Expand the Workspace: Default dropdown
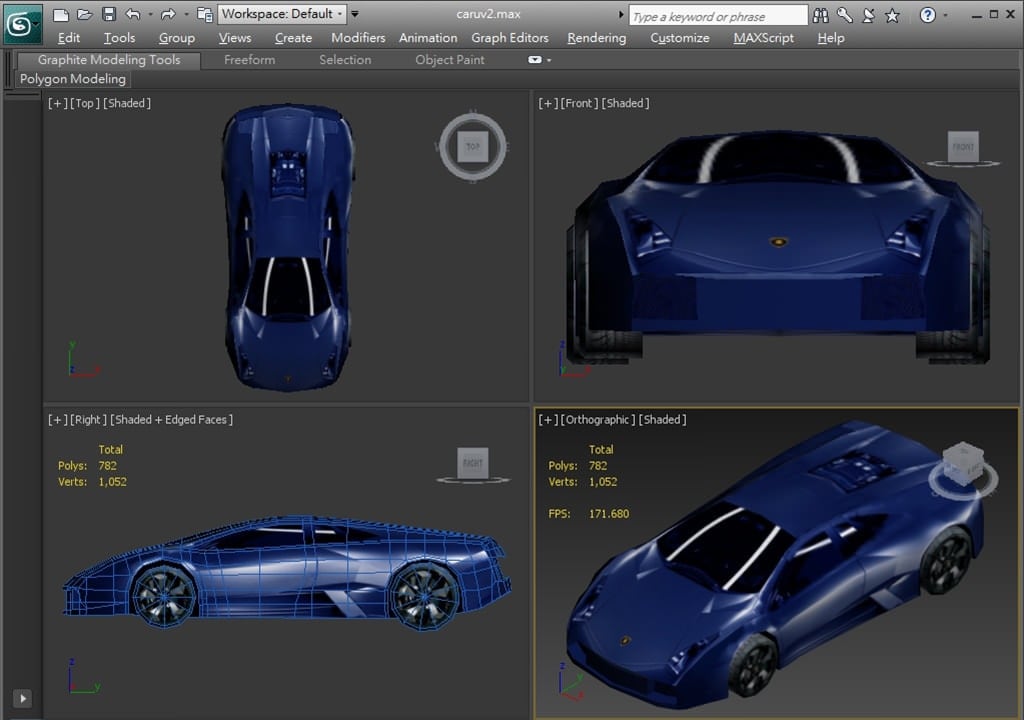Image resolution: width=1024 pixels, height=720 pixels. (282, 14)
